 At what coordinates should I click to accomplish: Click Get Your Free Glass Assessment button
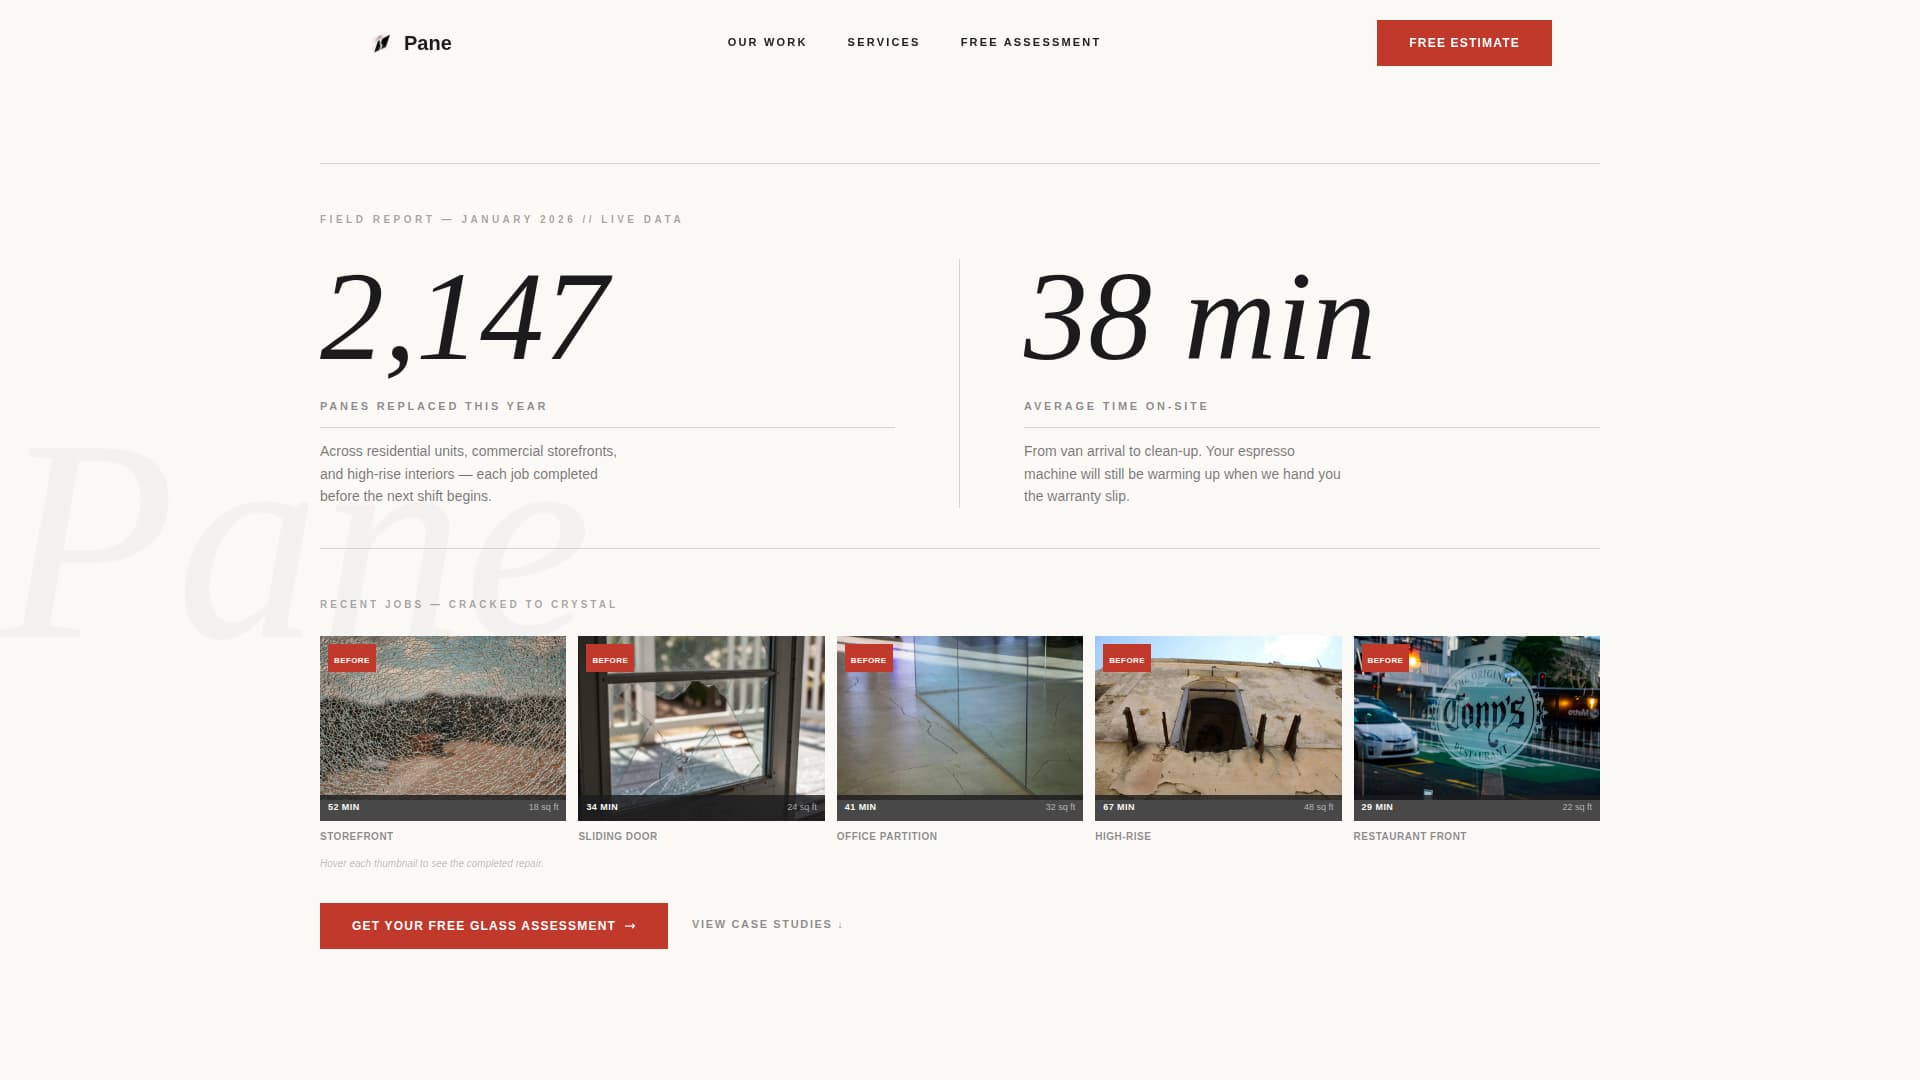click(494, 926)
